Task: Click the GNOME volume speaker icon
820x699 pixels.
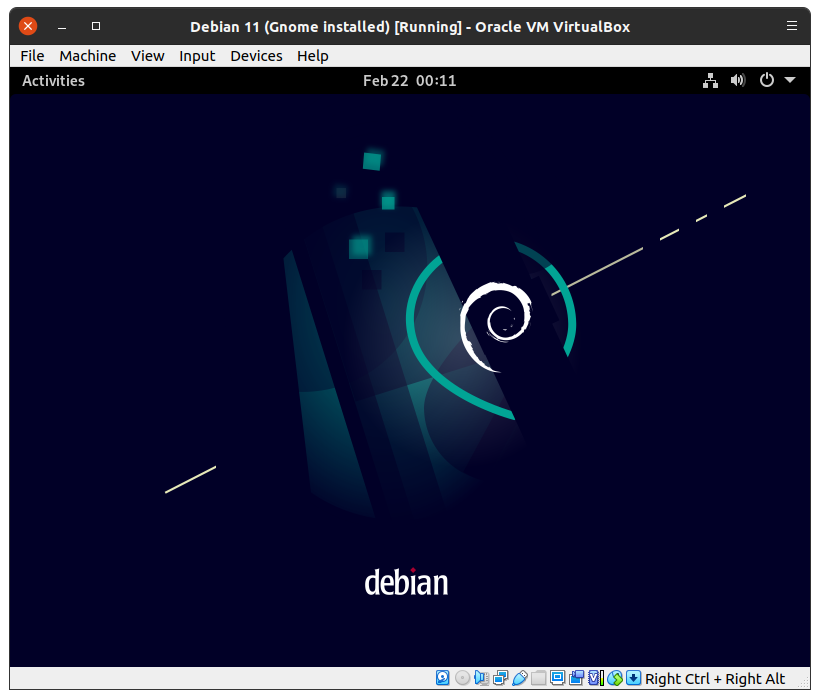Action: 738,81
